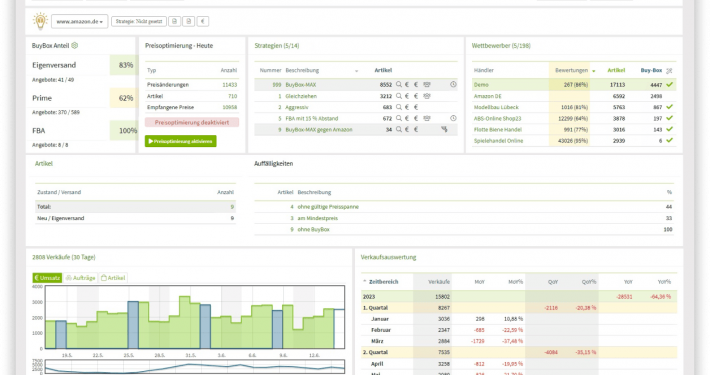Switch chart to Aufträge tab

click(x=81, y=278)
